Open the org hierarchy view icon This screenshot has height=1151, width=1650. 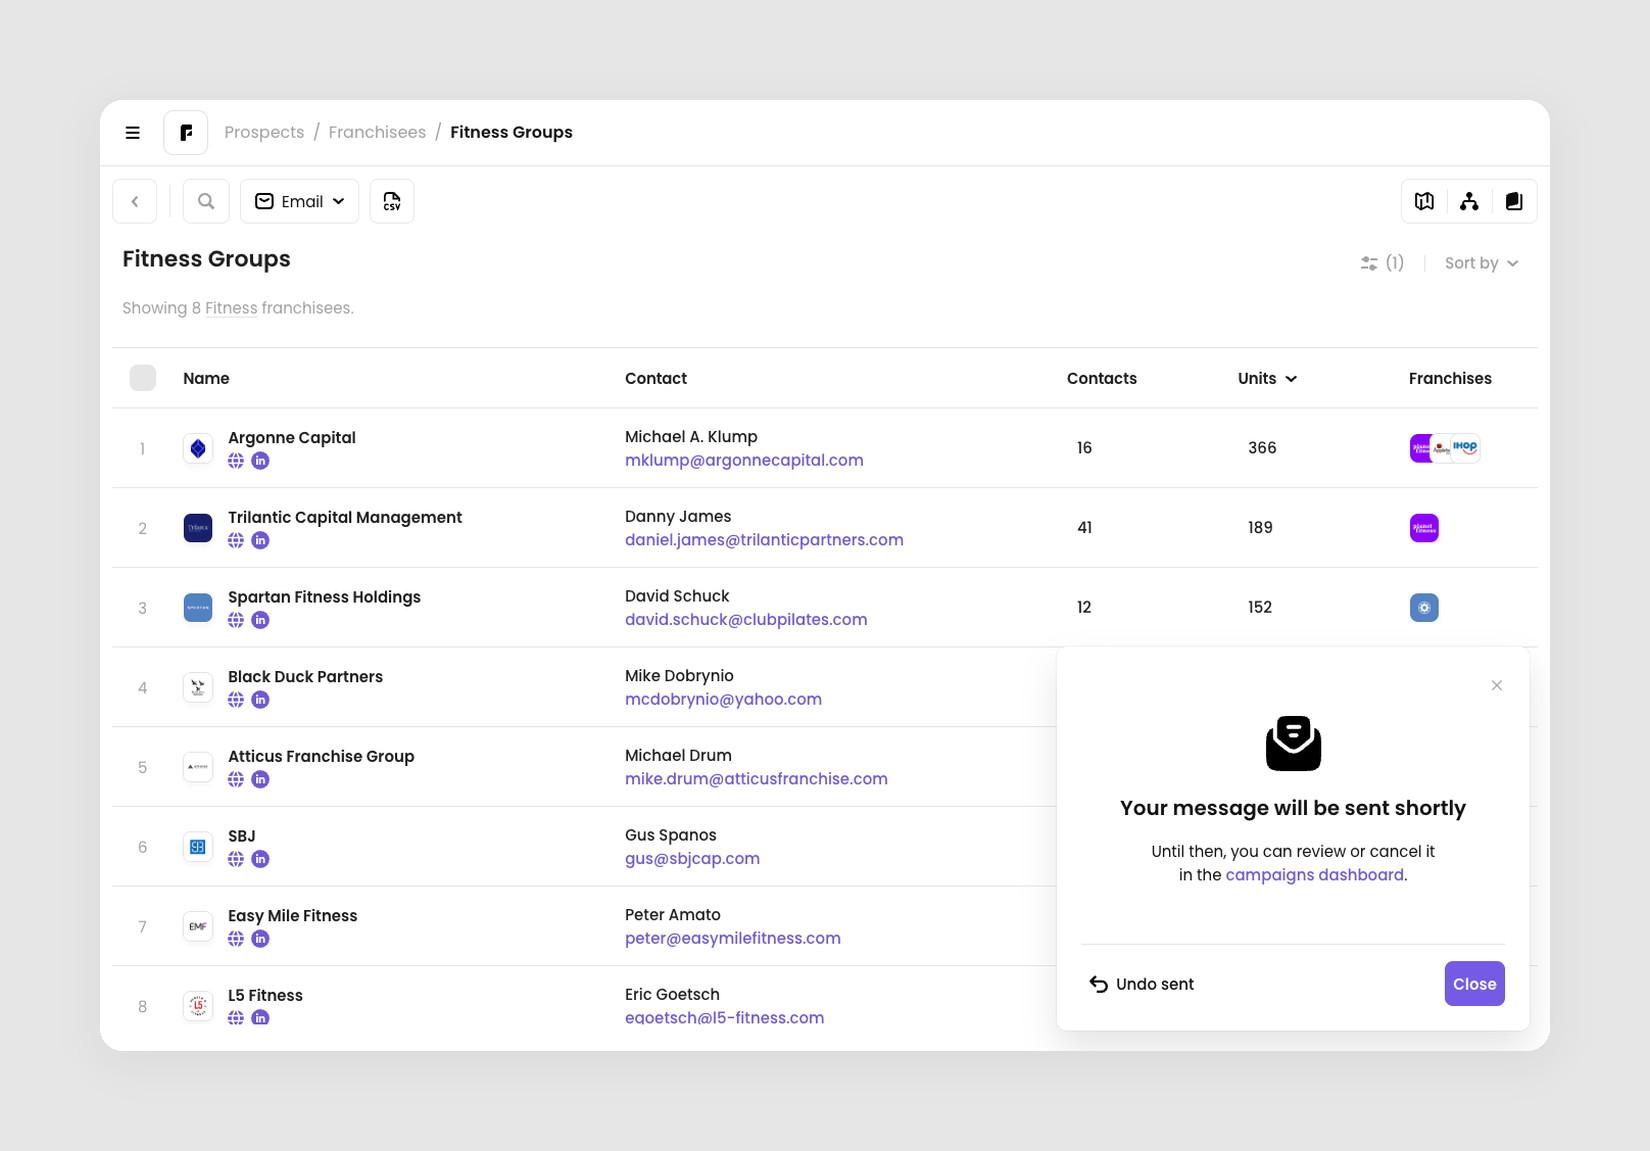pos(1469,202)
